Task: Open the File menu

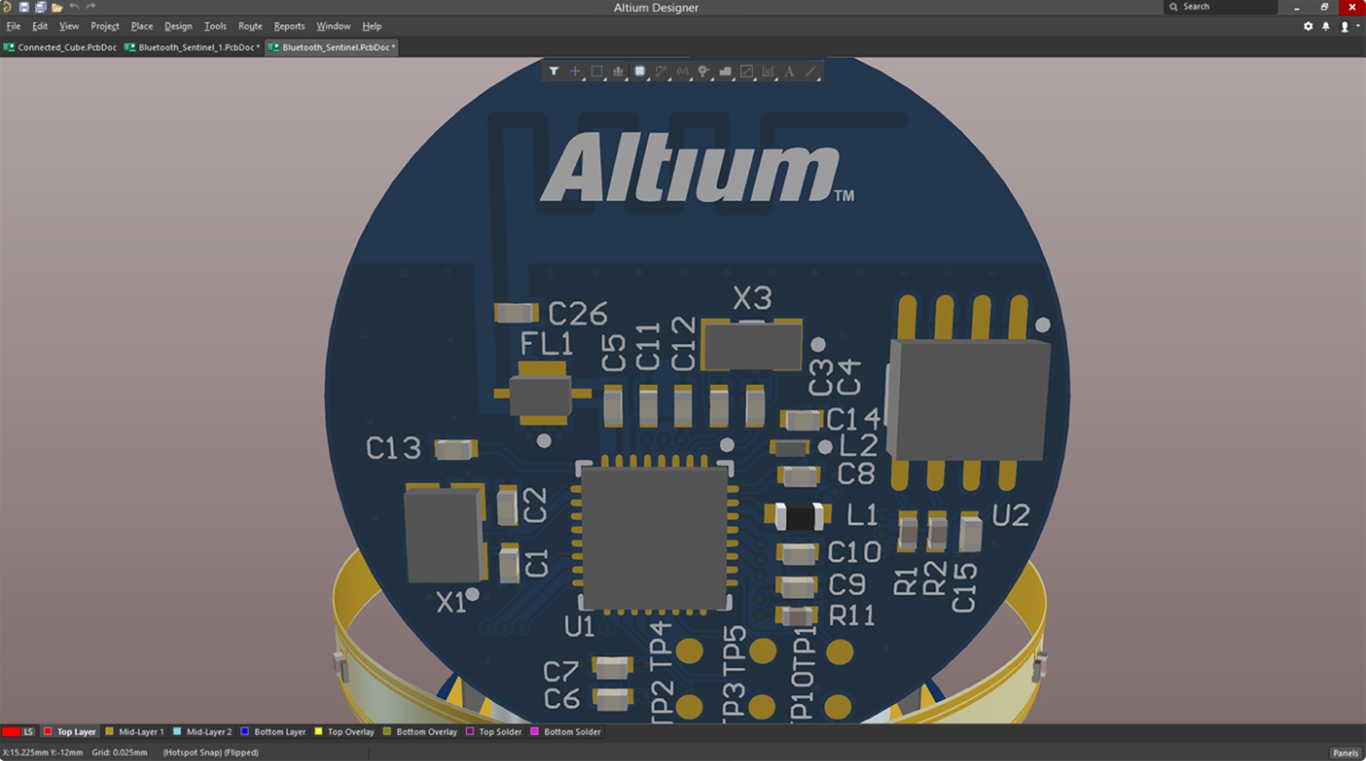Action: (x=13, y=26)
